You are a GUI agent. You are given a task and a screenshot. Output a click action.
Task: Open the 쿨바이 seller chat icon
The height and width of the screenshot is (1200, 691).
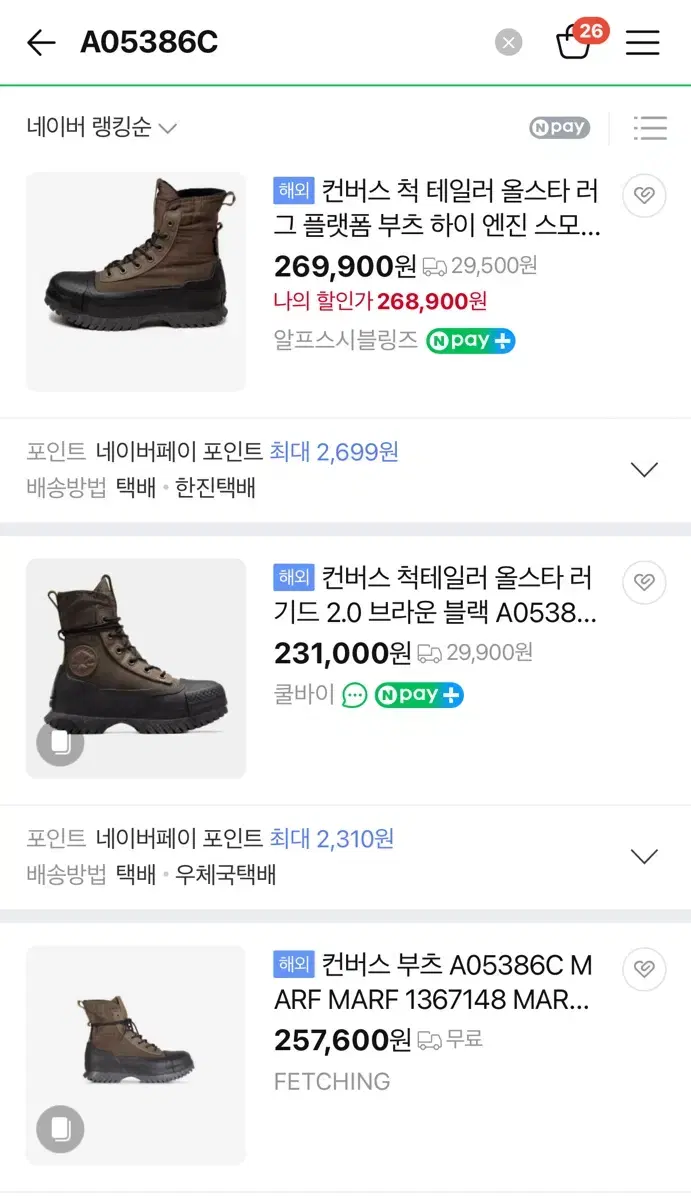pyautogui.click(x=355, y=695)
